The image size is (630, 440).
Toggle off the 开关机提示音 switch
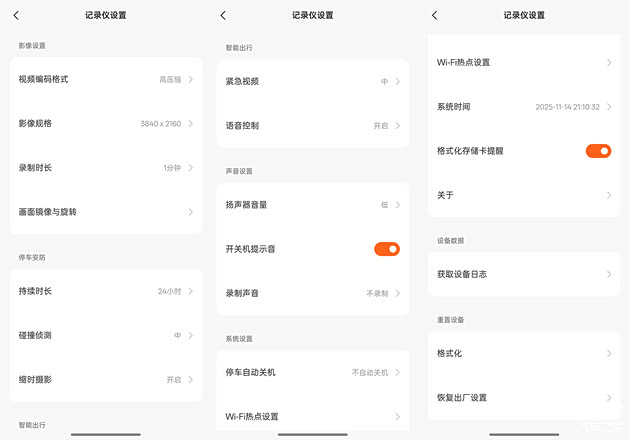pos(386,249)
